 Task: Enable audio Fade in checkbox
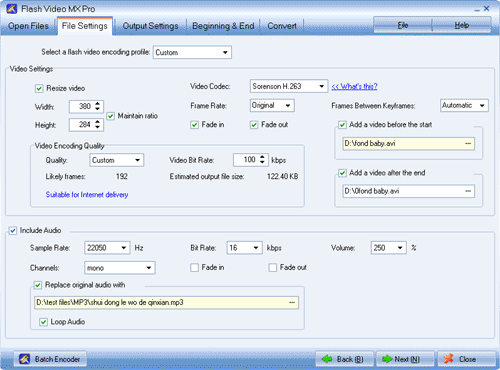tap(194, 268)
